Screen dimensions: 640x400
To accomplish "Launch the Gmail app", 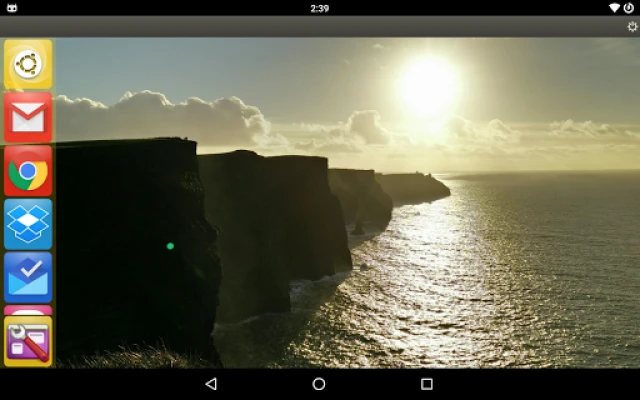I will pos(28,119).
